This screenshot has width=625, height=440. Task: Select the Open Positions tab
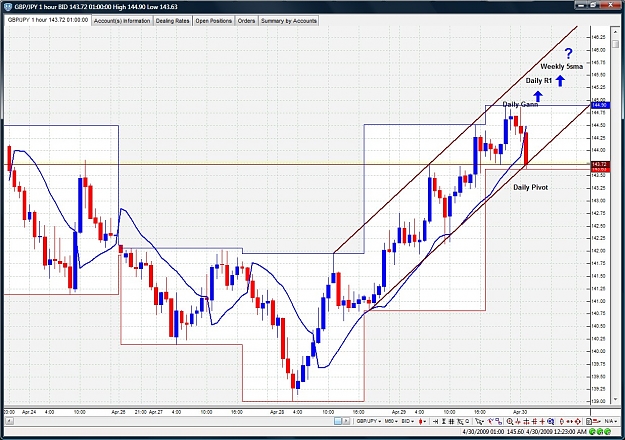coord(213,21)
